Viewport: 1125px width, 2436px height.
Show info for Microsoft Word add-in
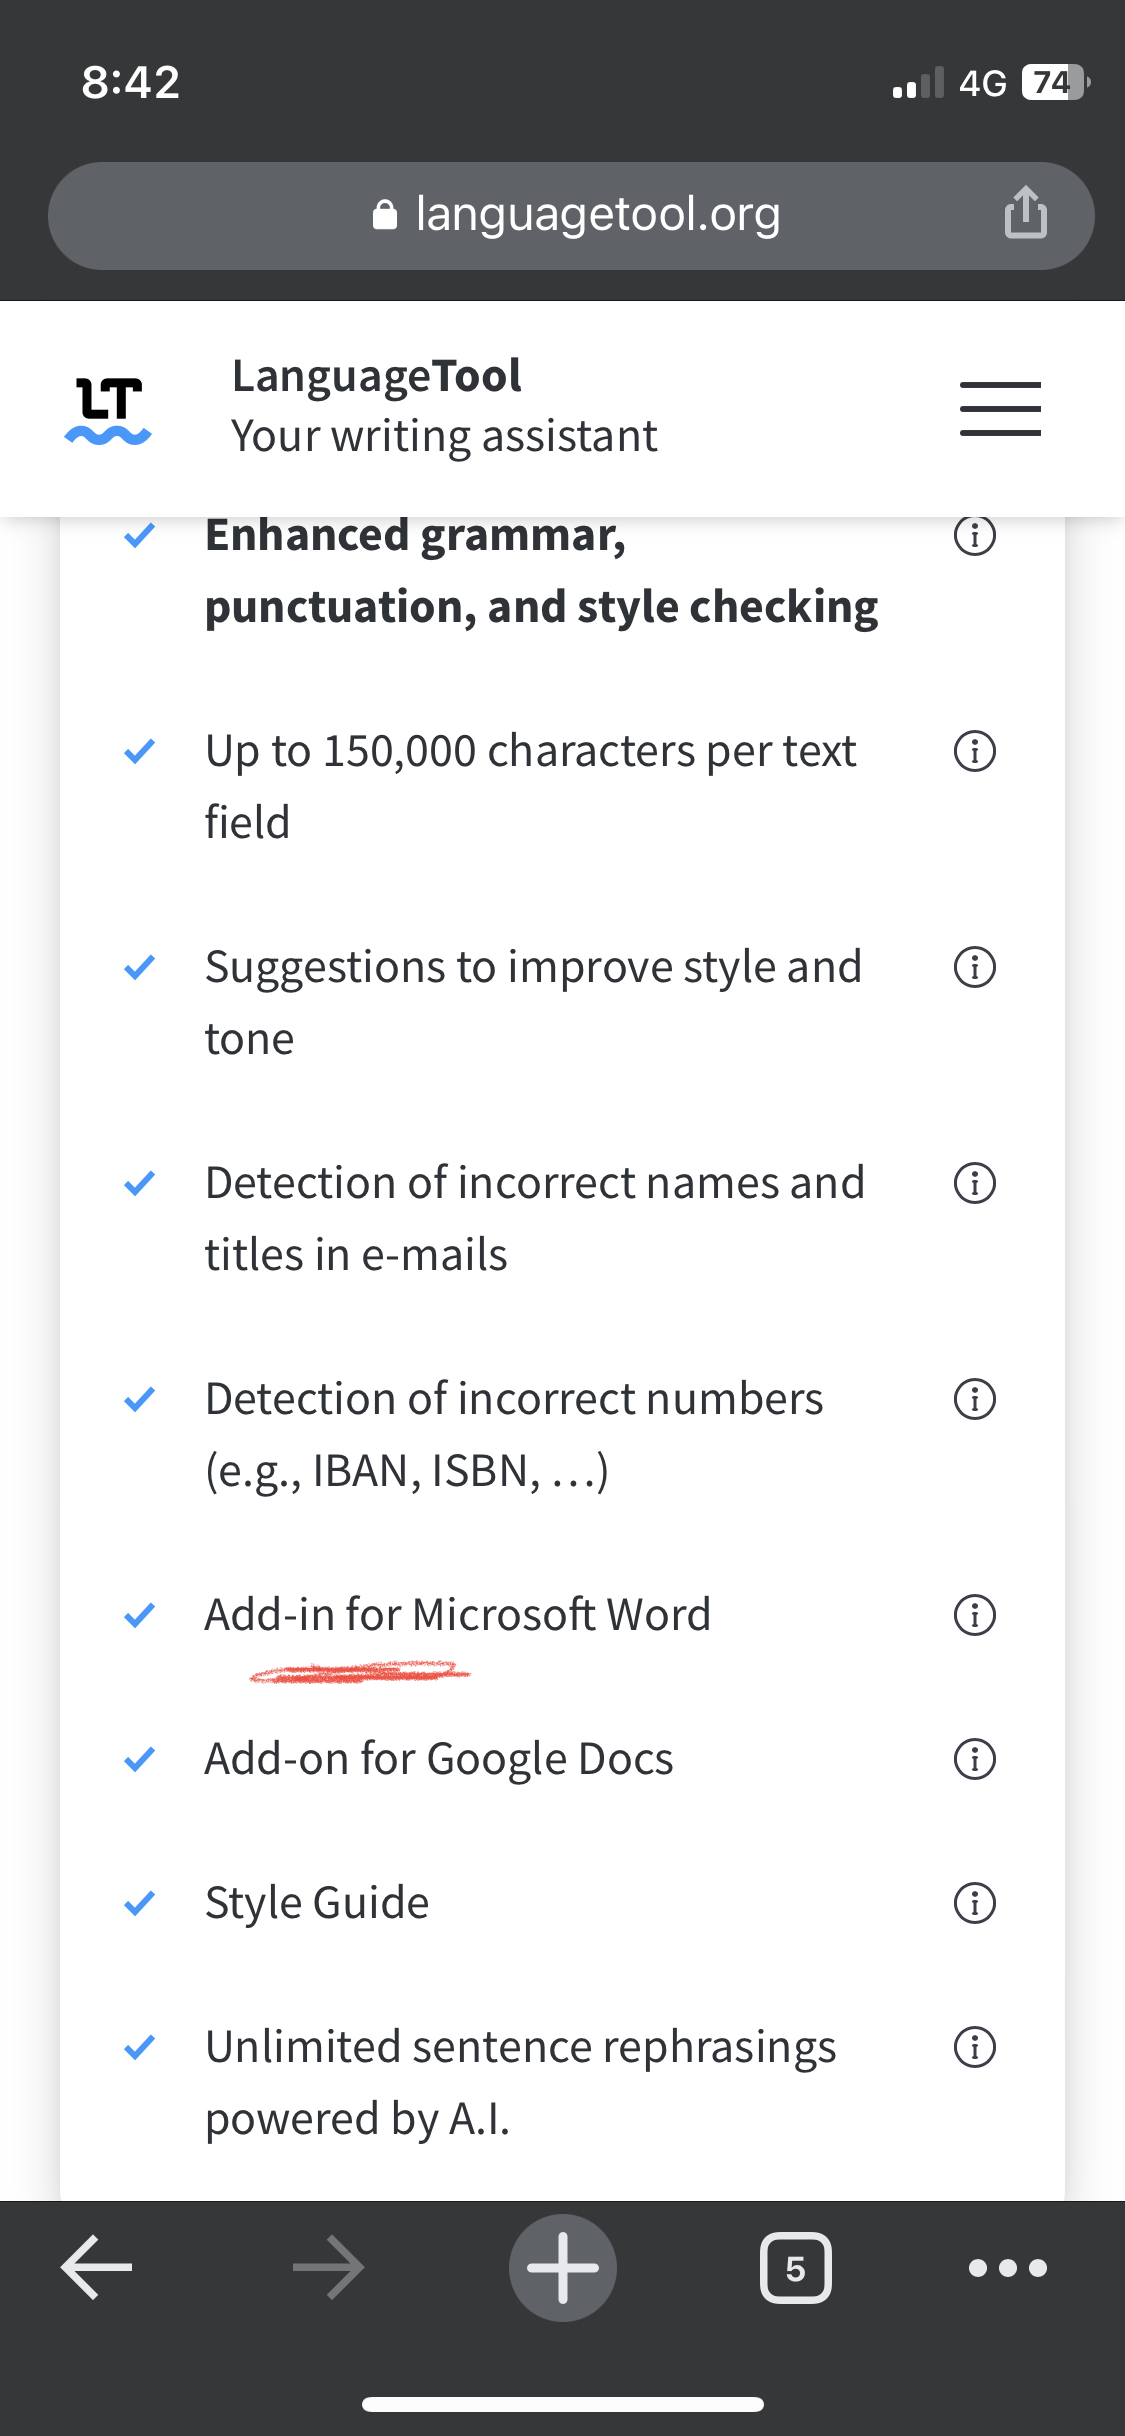pos(975,1615)
